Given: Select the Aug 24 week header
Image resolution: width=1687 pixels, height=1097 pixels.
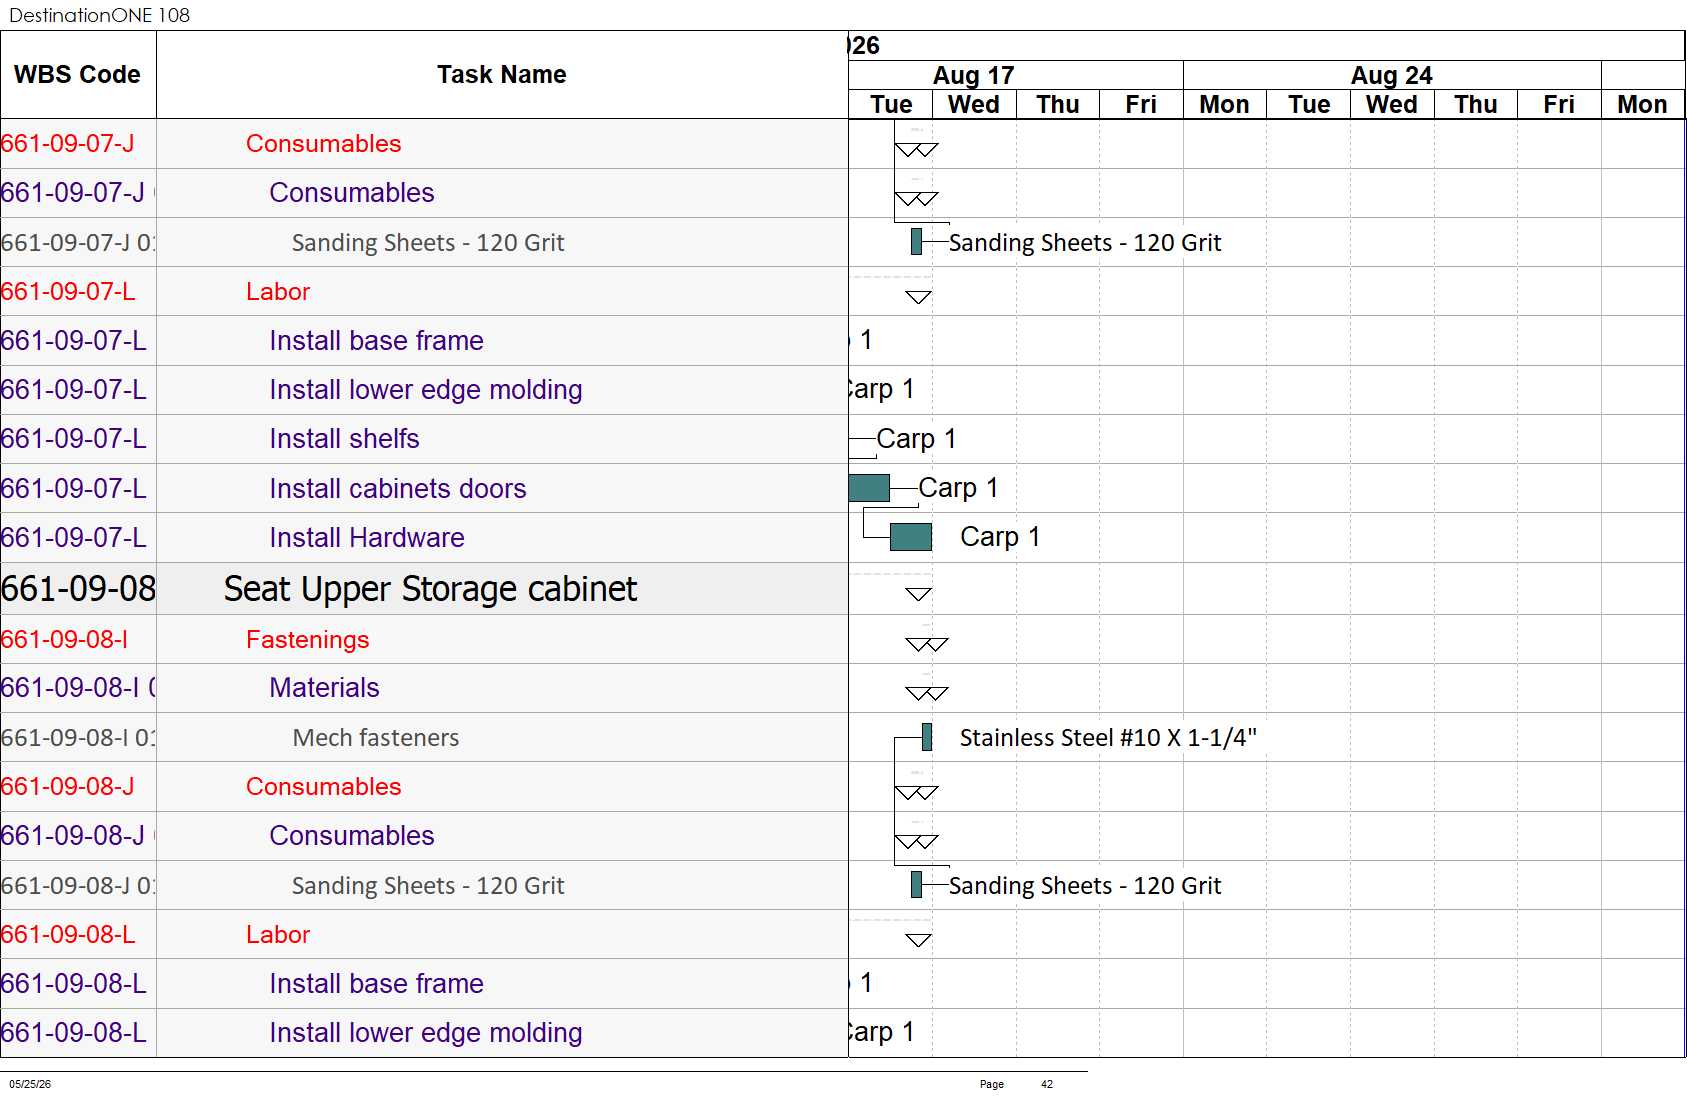Looking at the screenshot, I should pos(1392,75).
